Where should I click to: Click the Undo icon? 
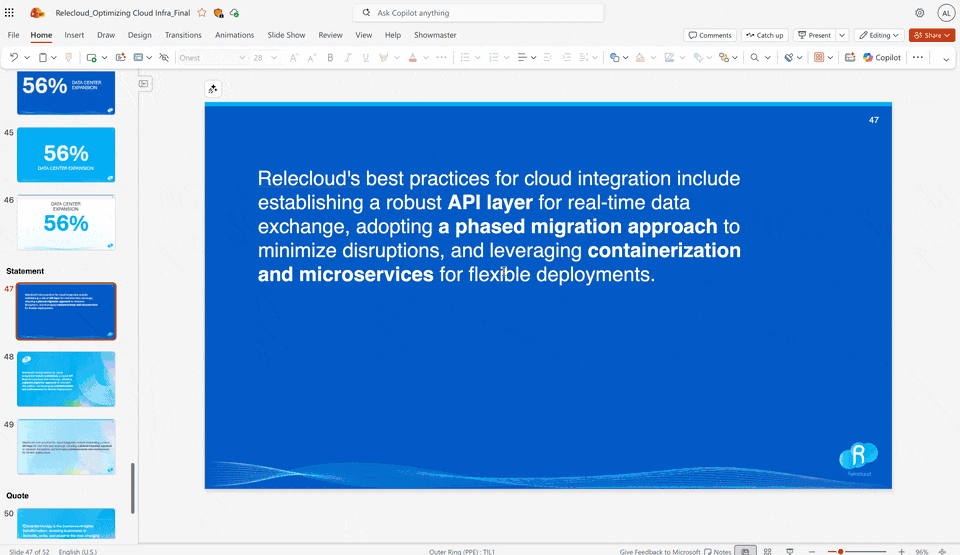(13, 58)
